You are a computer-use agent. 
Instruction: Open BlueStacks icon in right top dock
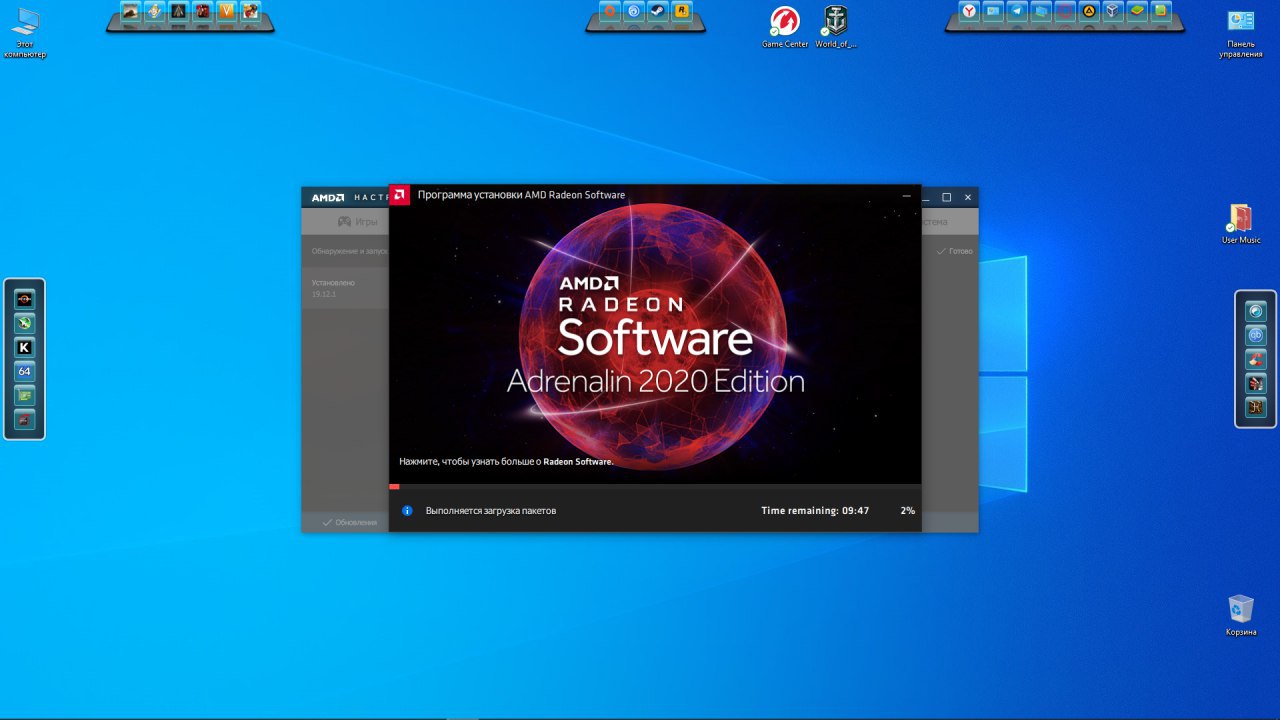(x=1137, y=12)
